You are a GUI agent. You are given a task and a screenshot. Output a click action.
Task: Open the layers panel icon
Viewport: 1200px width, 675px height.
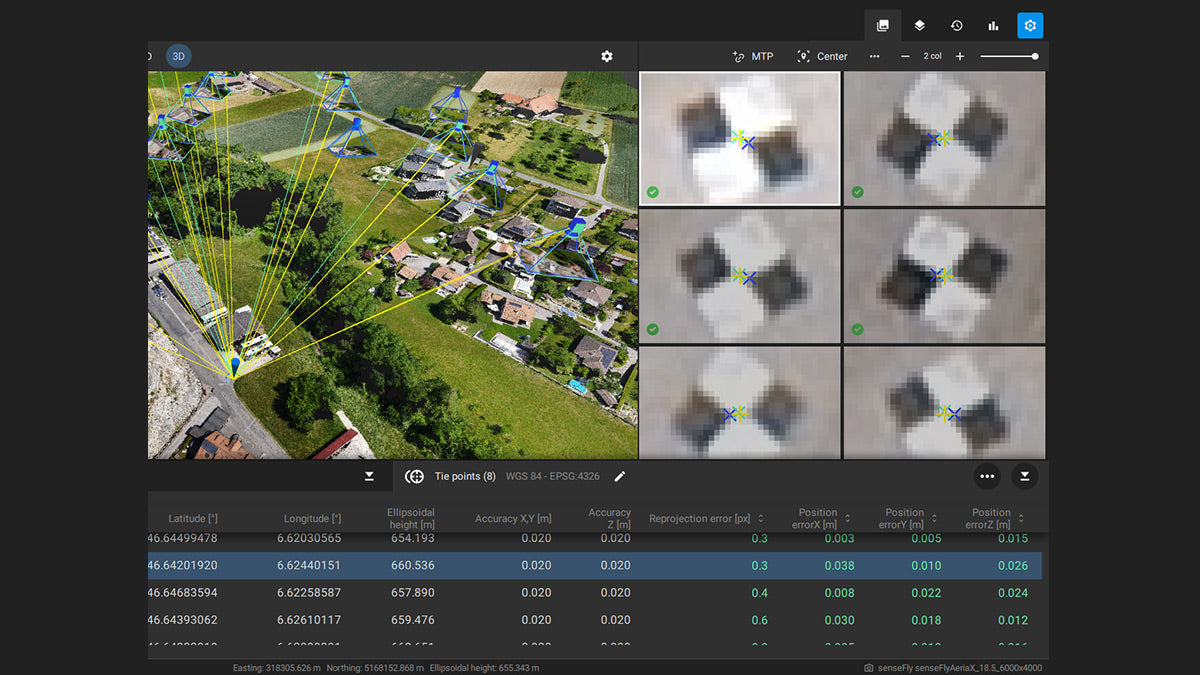click(x=919, y=26)
